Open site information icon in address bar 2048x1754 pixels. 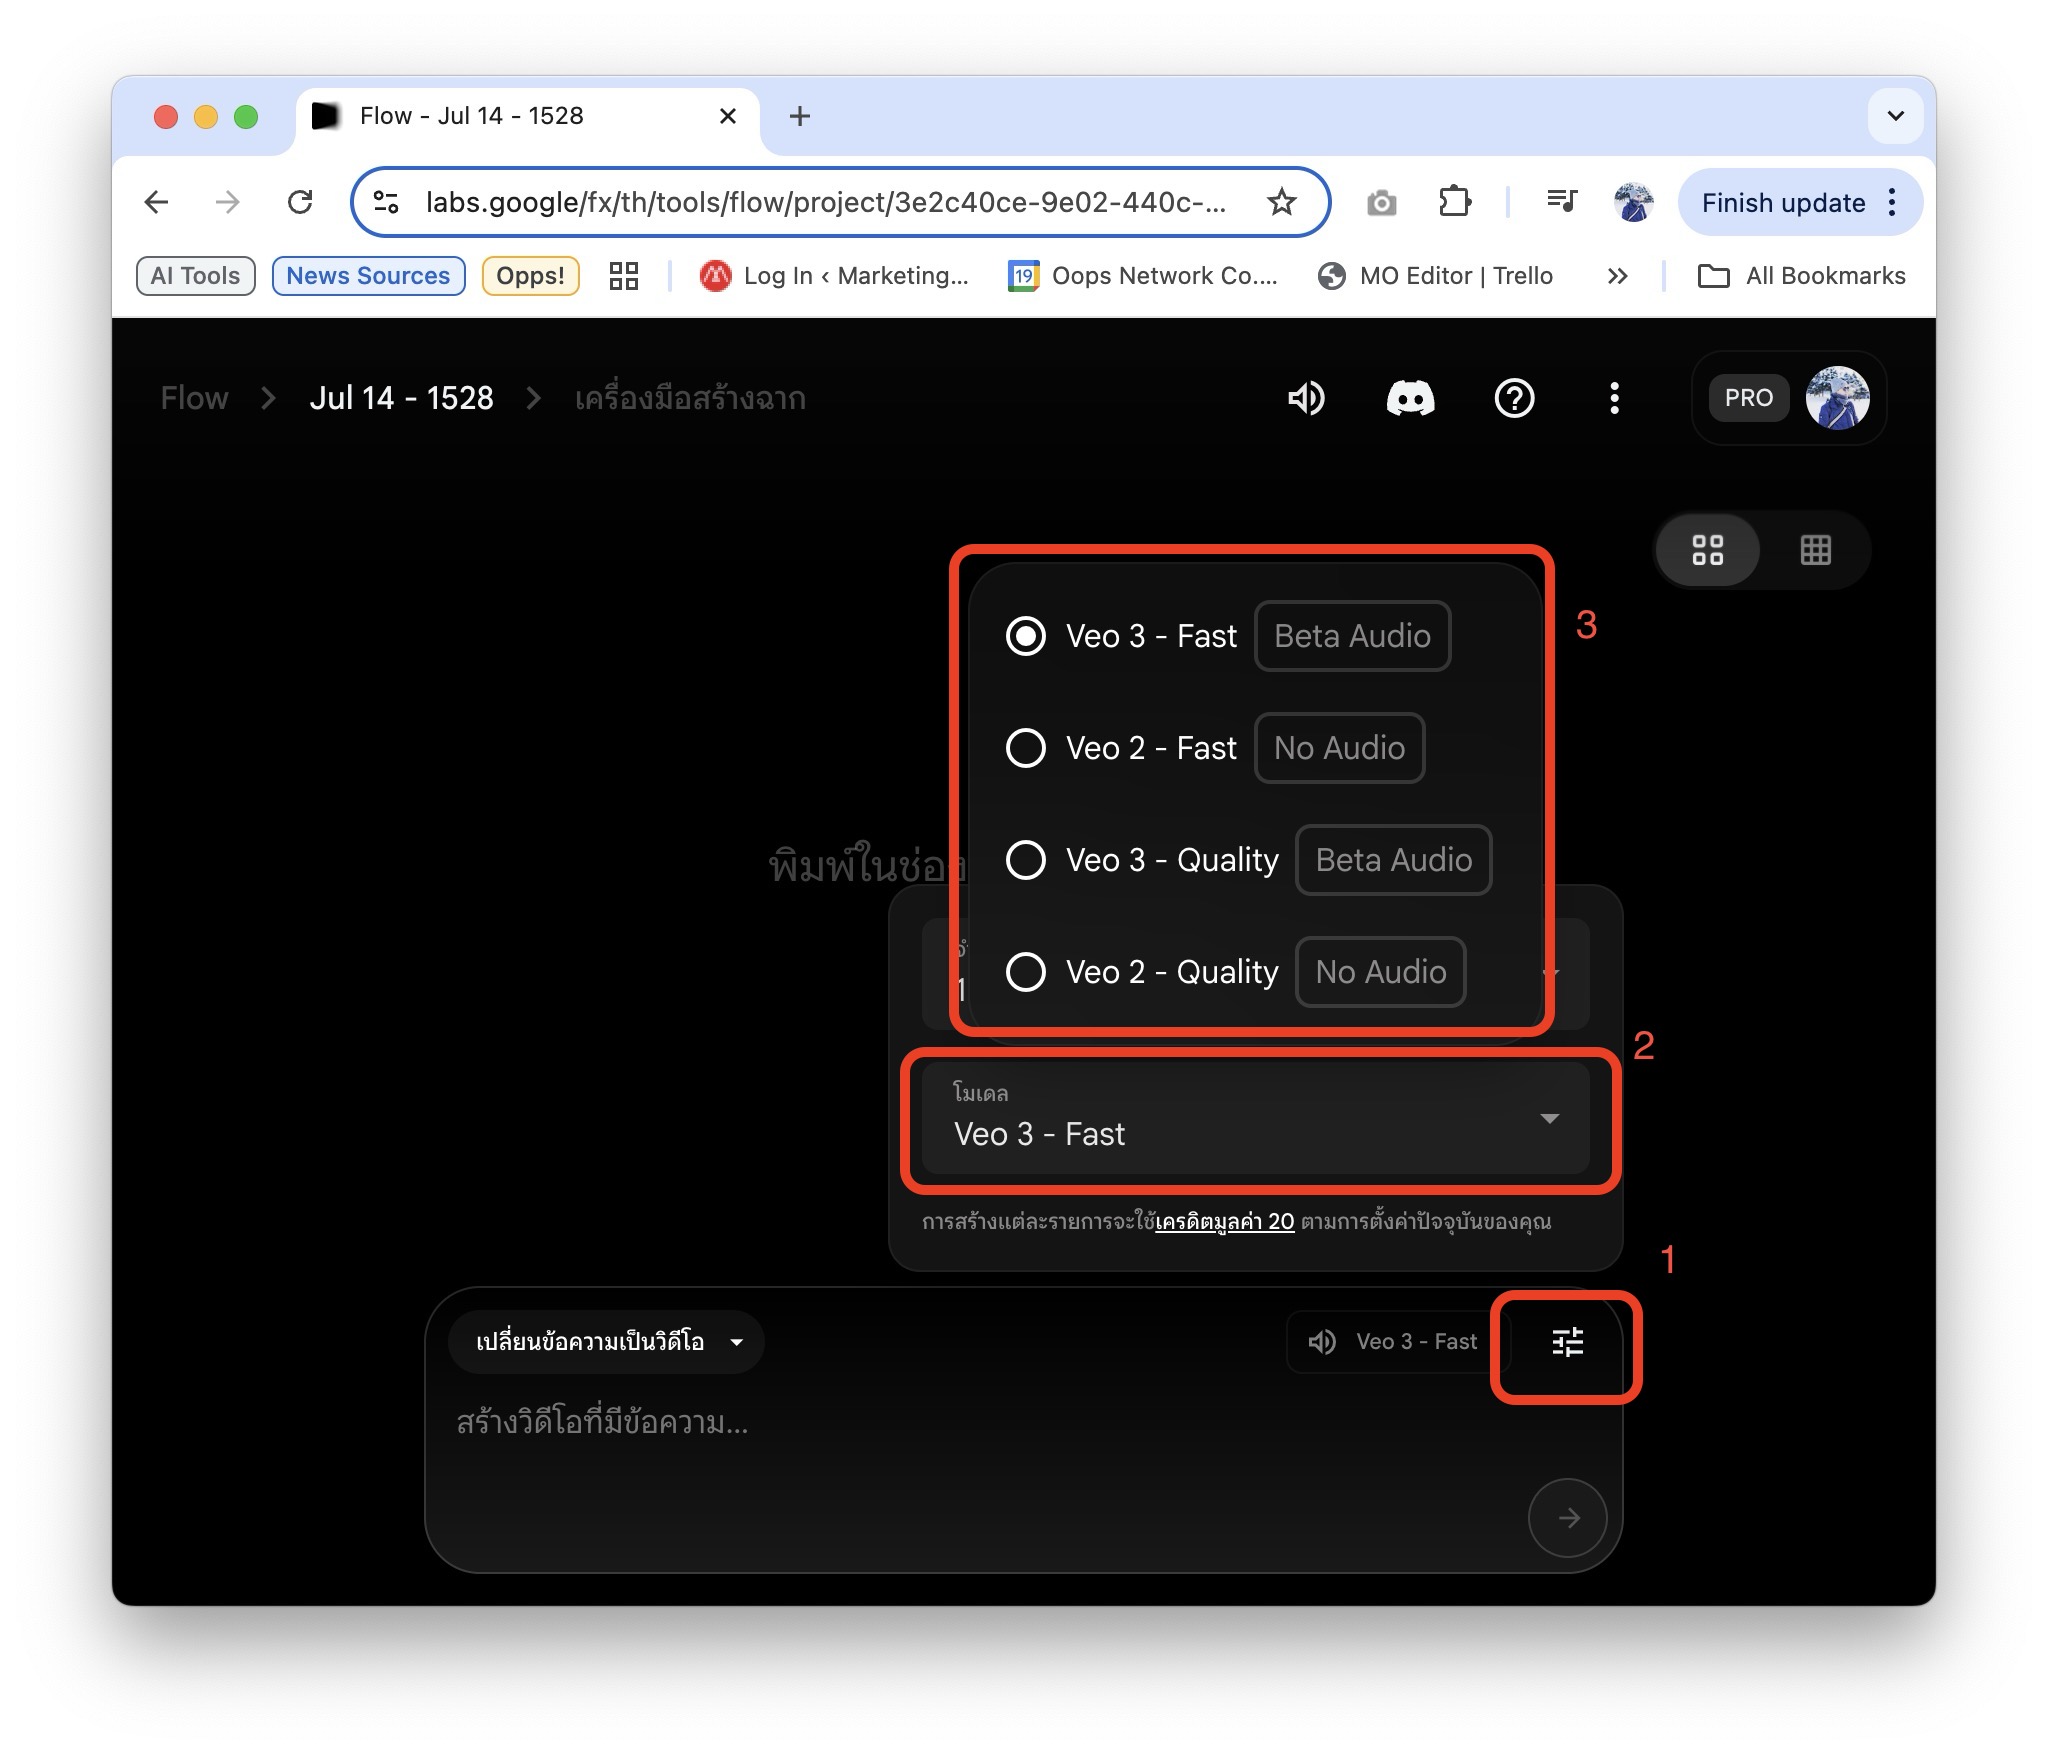click(386, 203)
